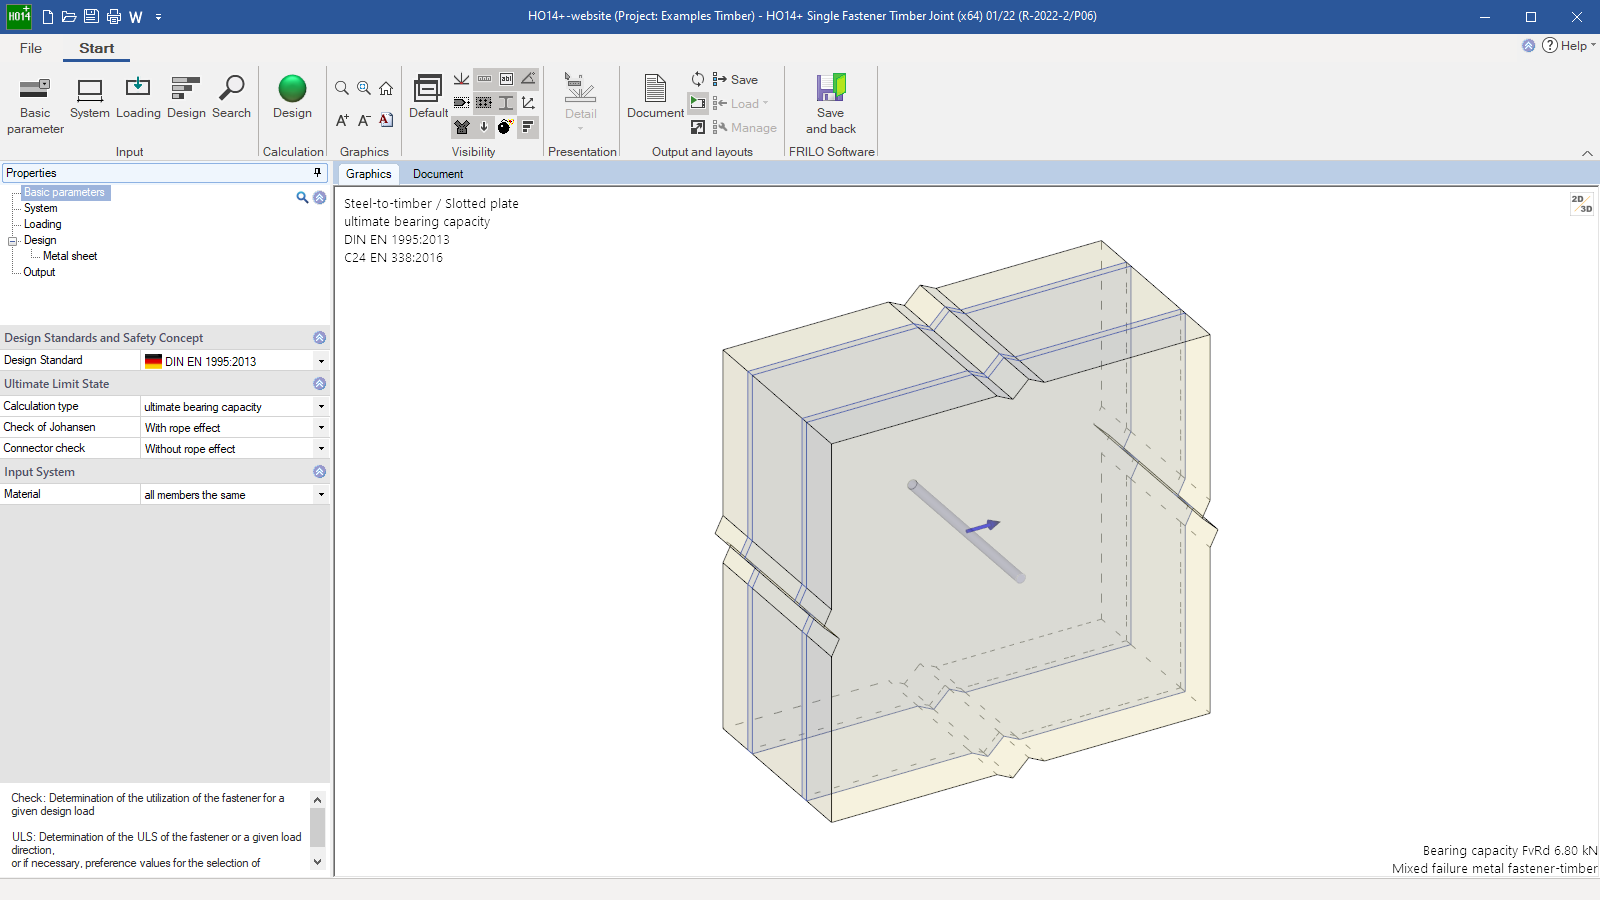Viewport: 1600px width, 900px height.
Task: Switch to the Graphics tab
Action: 368,174
